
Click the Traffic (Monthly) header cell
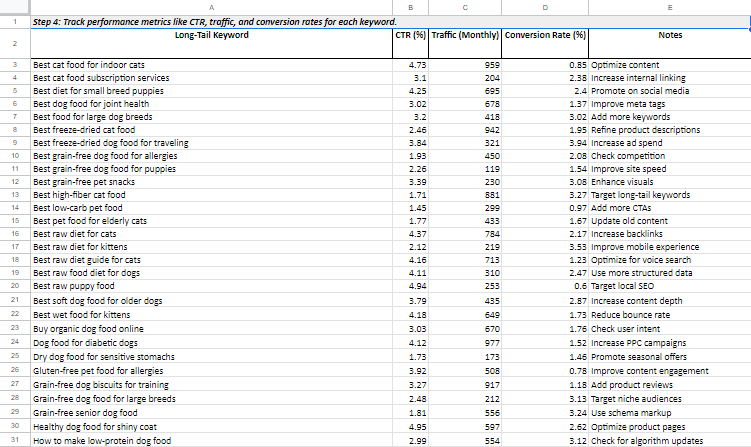coord(464,37)
